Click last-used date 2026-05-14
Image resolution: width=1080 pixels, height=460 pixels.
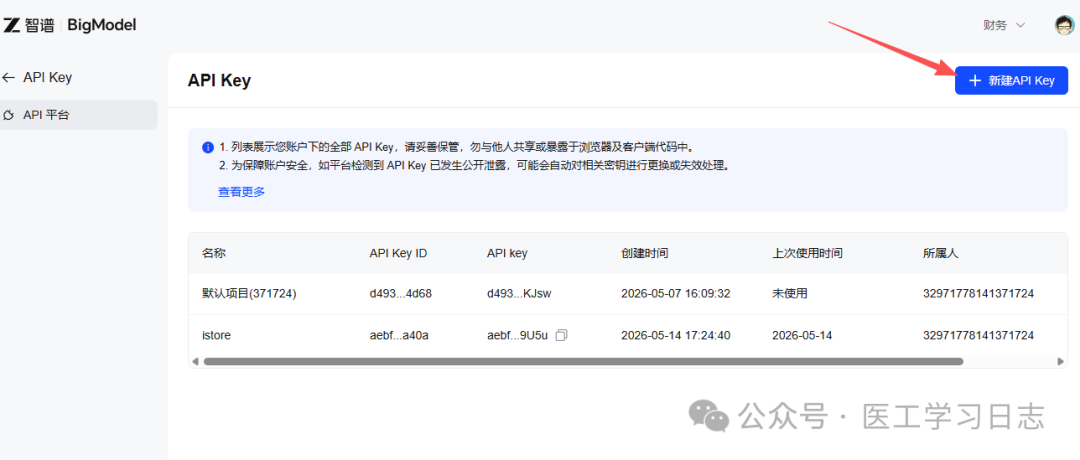click(x=802, y=335)
